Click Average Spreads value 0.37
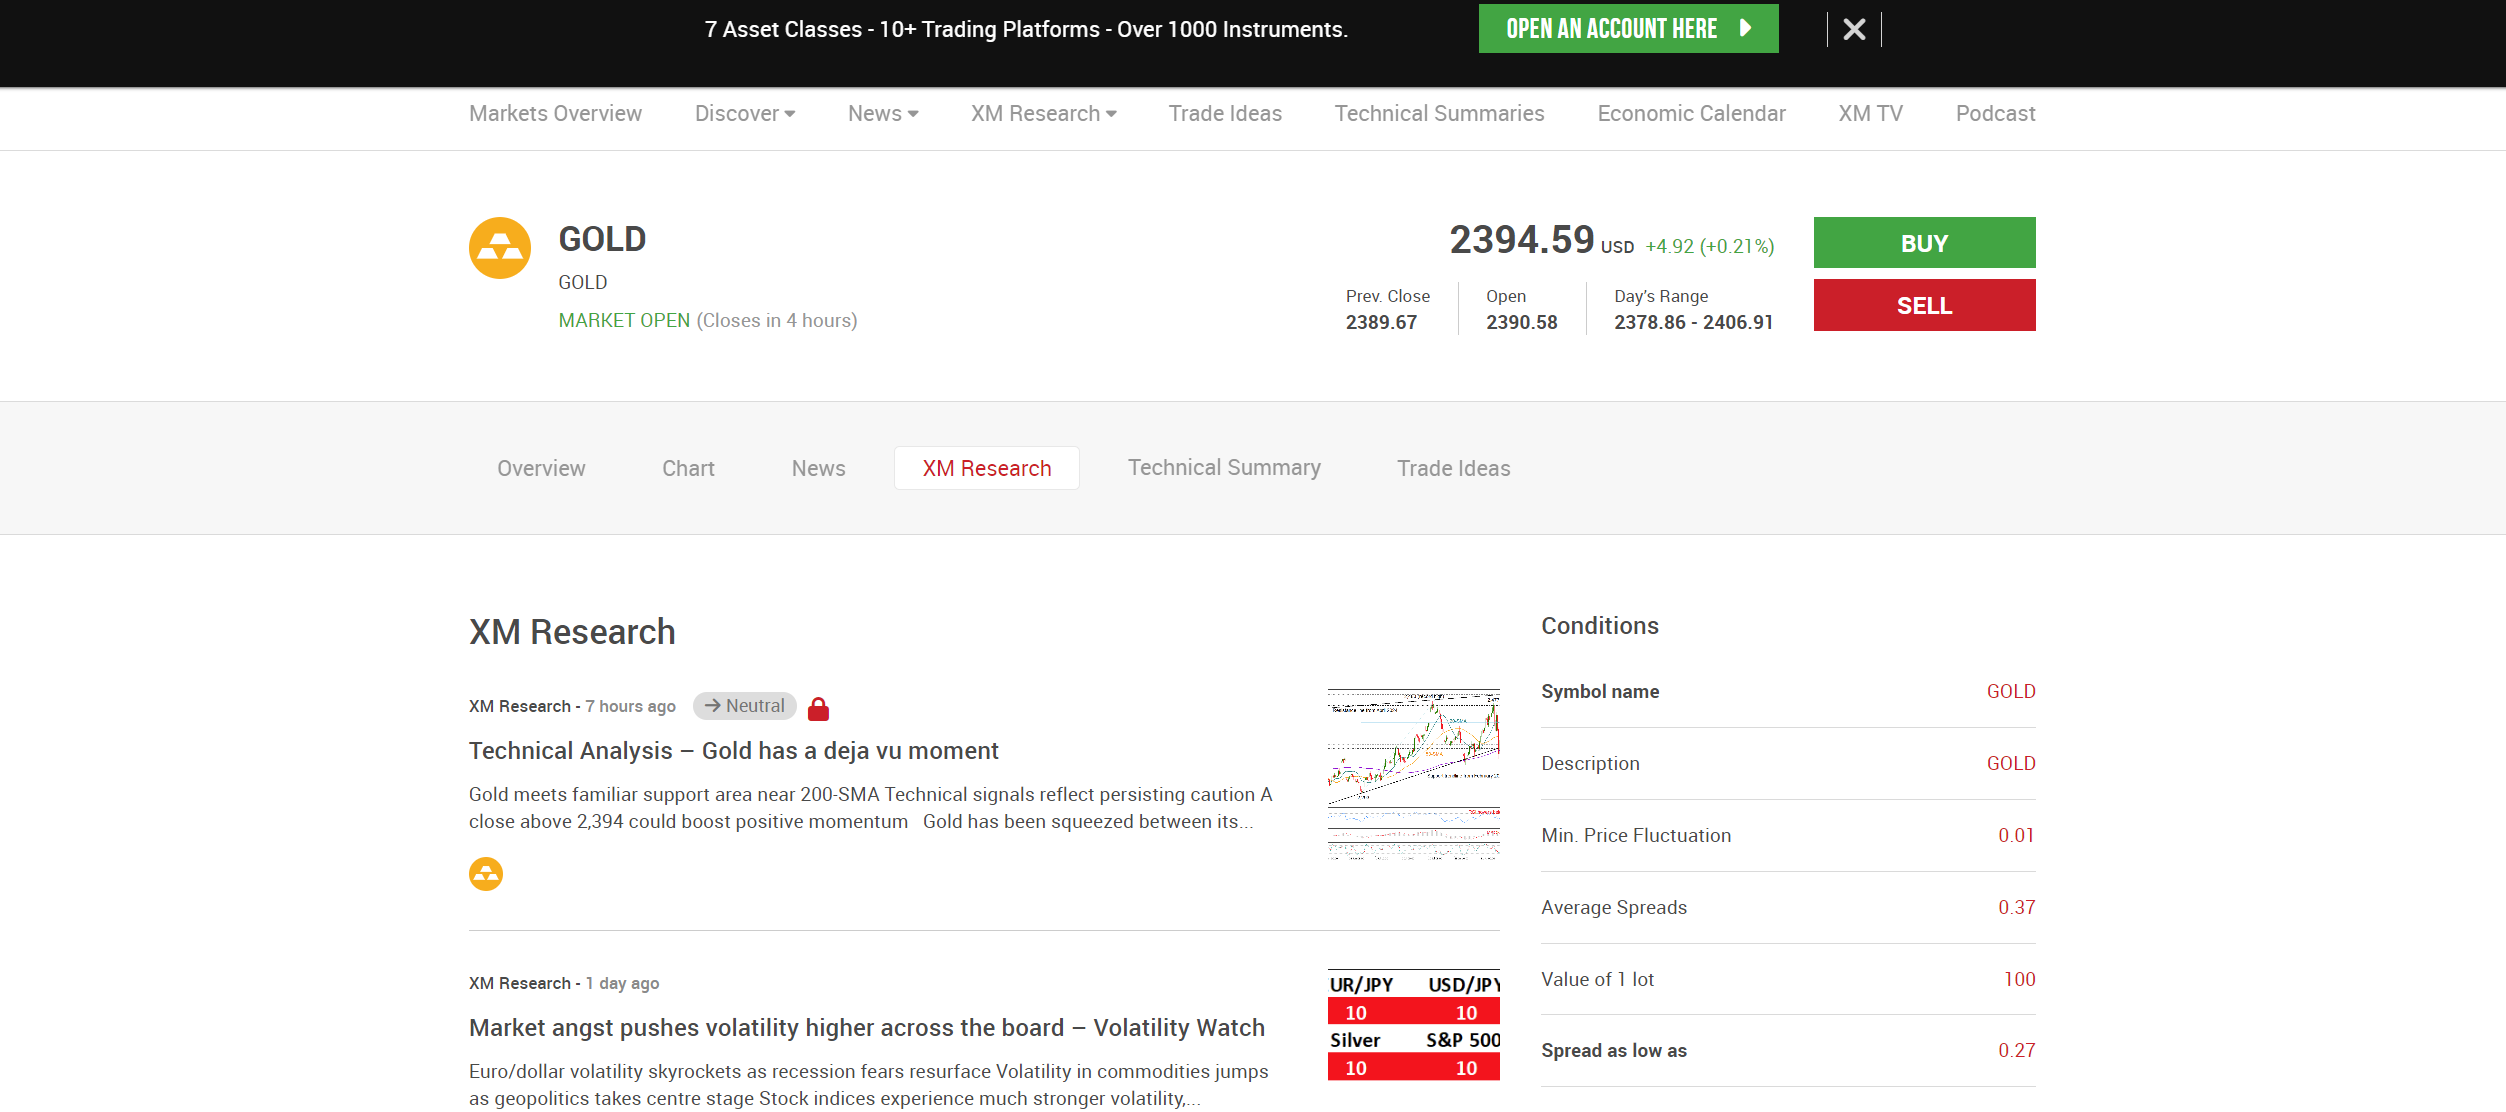 pyautogui.click(x=2016, y=907)
